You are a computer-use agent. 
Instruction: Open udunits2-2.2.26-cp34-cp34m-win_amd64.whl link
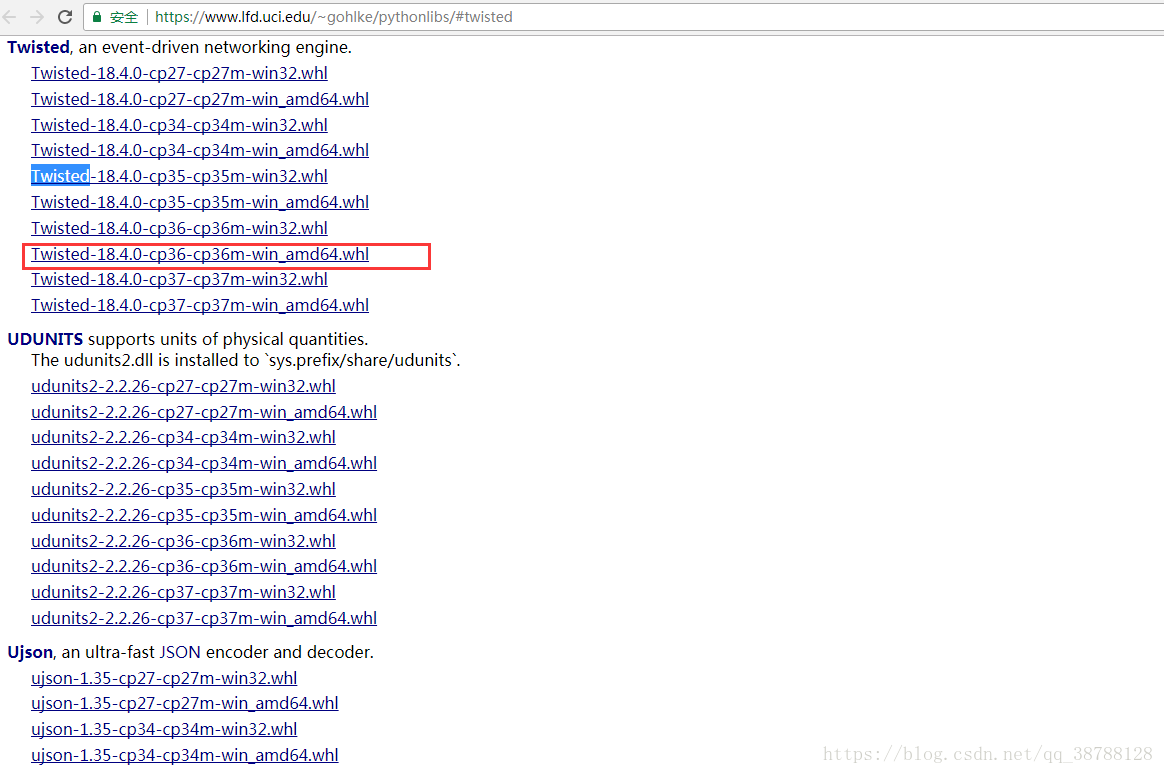[x=204, y=464]
